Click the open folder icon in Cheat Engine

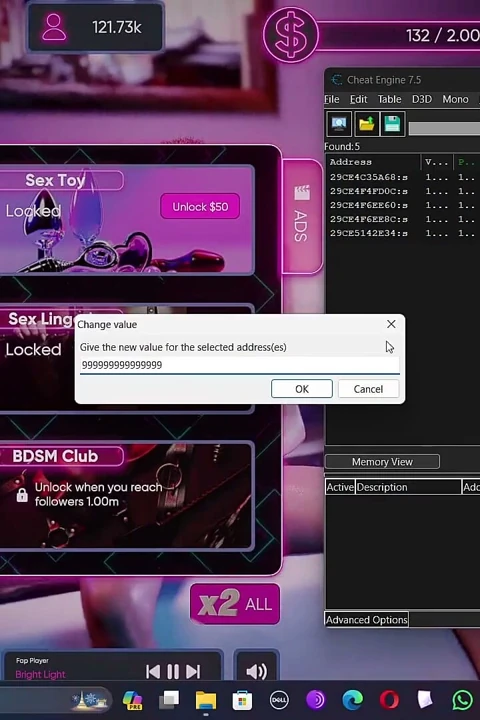click(366, 124)
